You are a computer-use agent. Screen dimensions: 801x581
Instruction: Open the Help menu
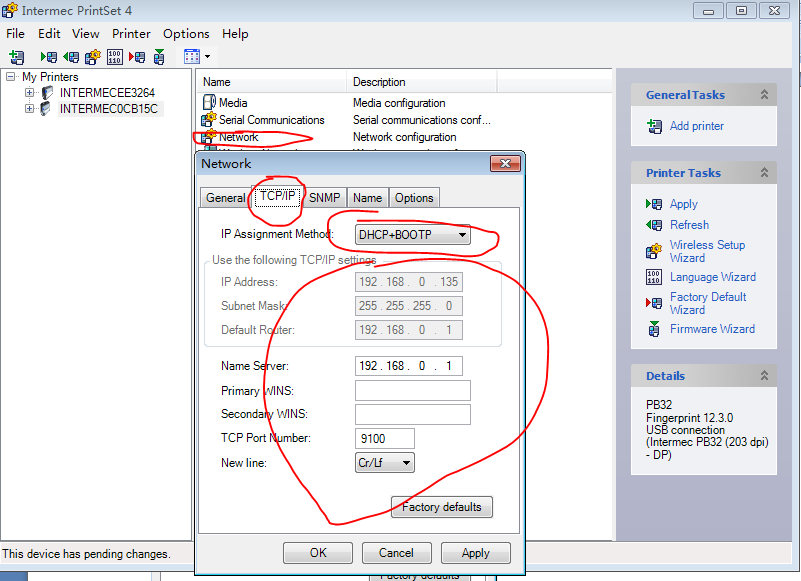coord(235,34)
